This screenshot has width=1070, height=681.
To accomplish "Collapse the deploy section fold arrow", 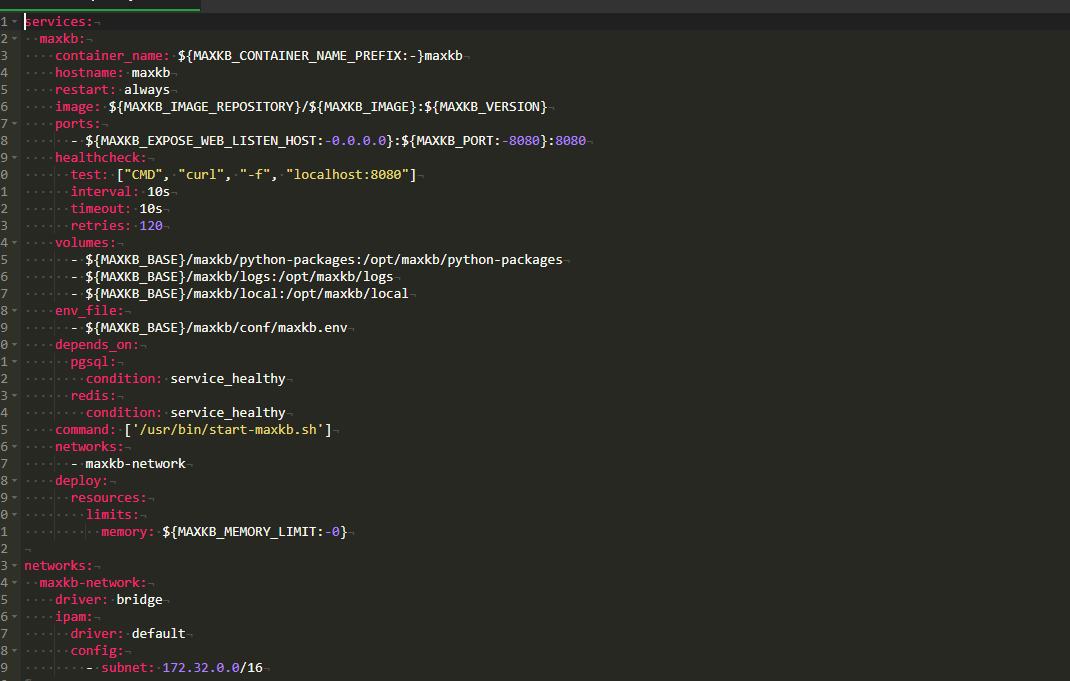I will point(14,480).
